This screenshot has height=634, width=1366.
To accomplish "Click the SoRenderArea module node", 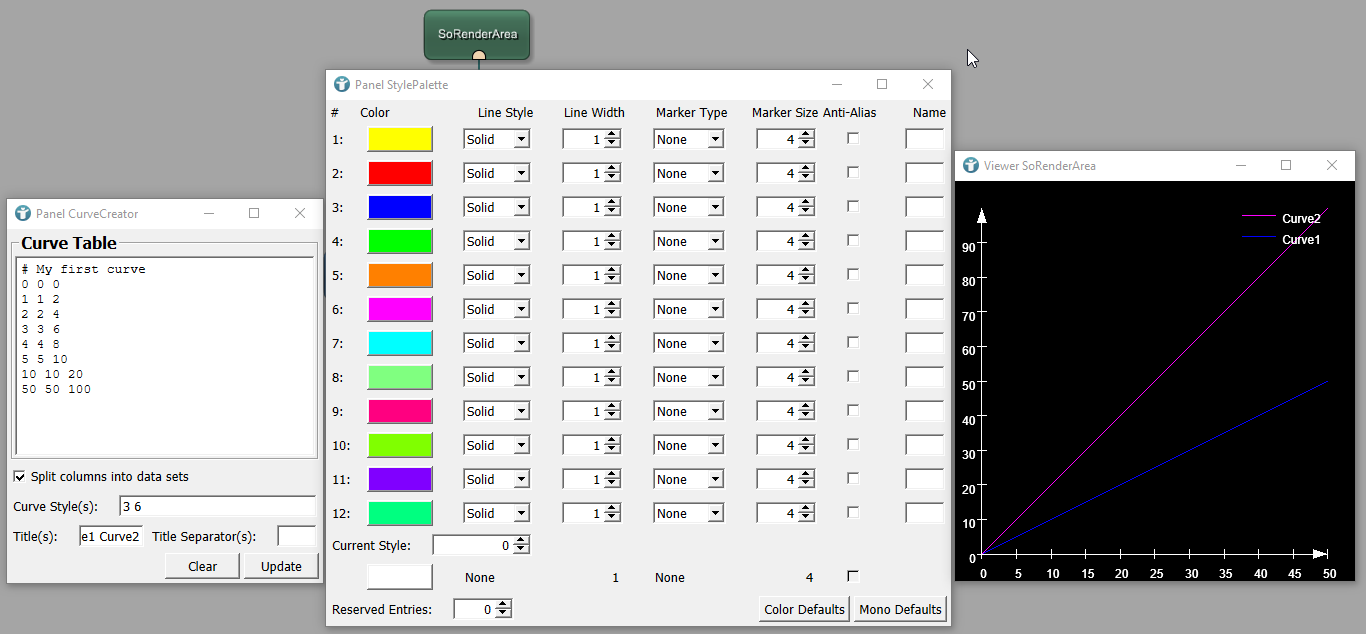I will point(476,34).
